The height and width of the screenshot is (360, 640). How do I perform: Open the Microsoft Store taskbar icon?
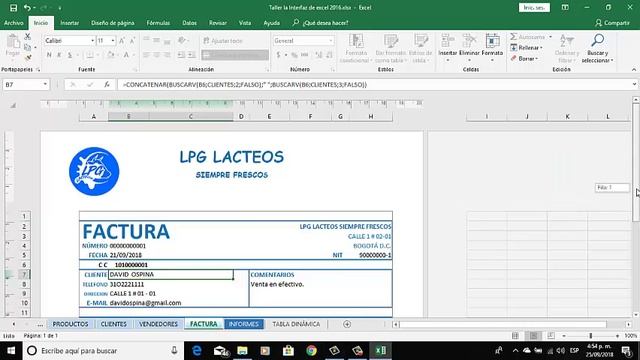289,351
